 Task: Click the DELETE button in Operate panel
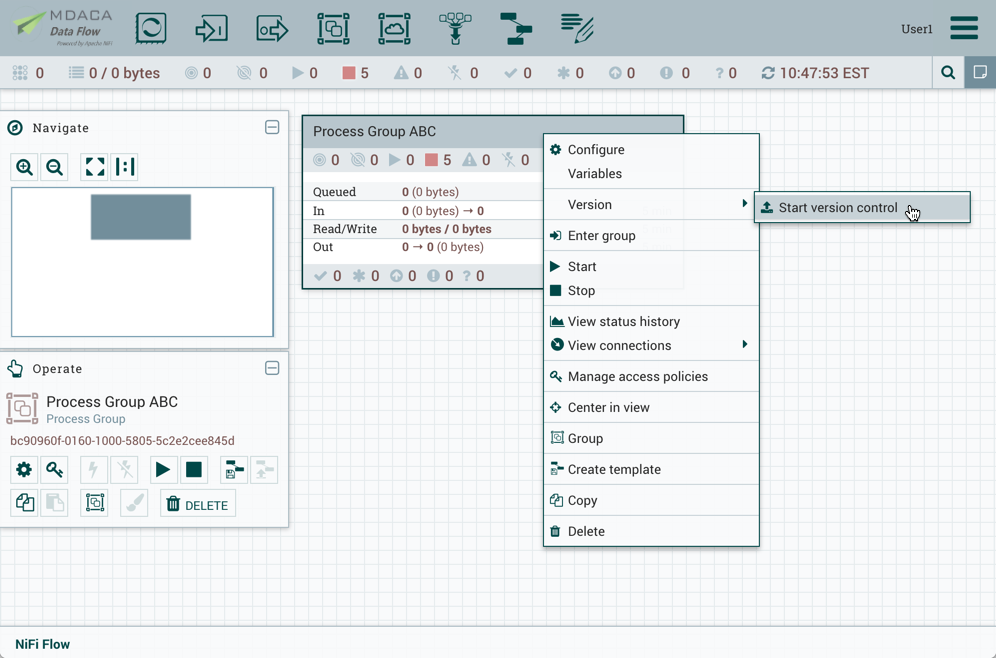point(197,505)
